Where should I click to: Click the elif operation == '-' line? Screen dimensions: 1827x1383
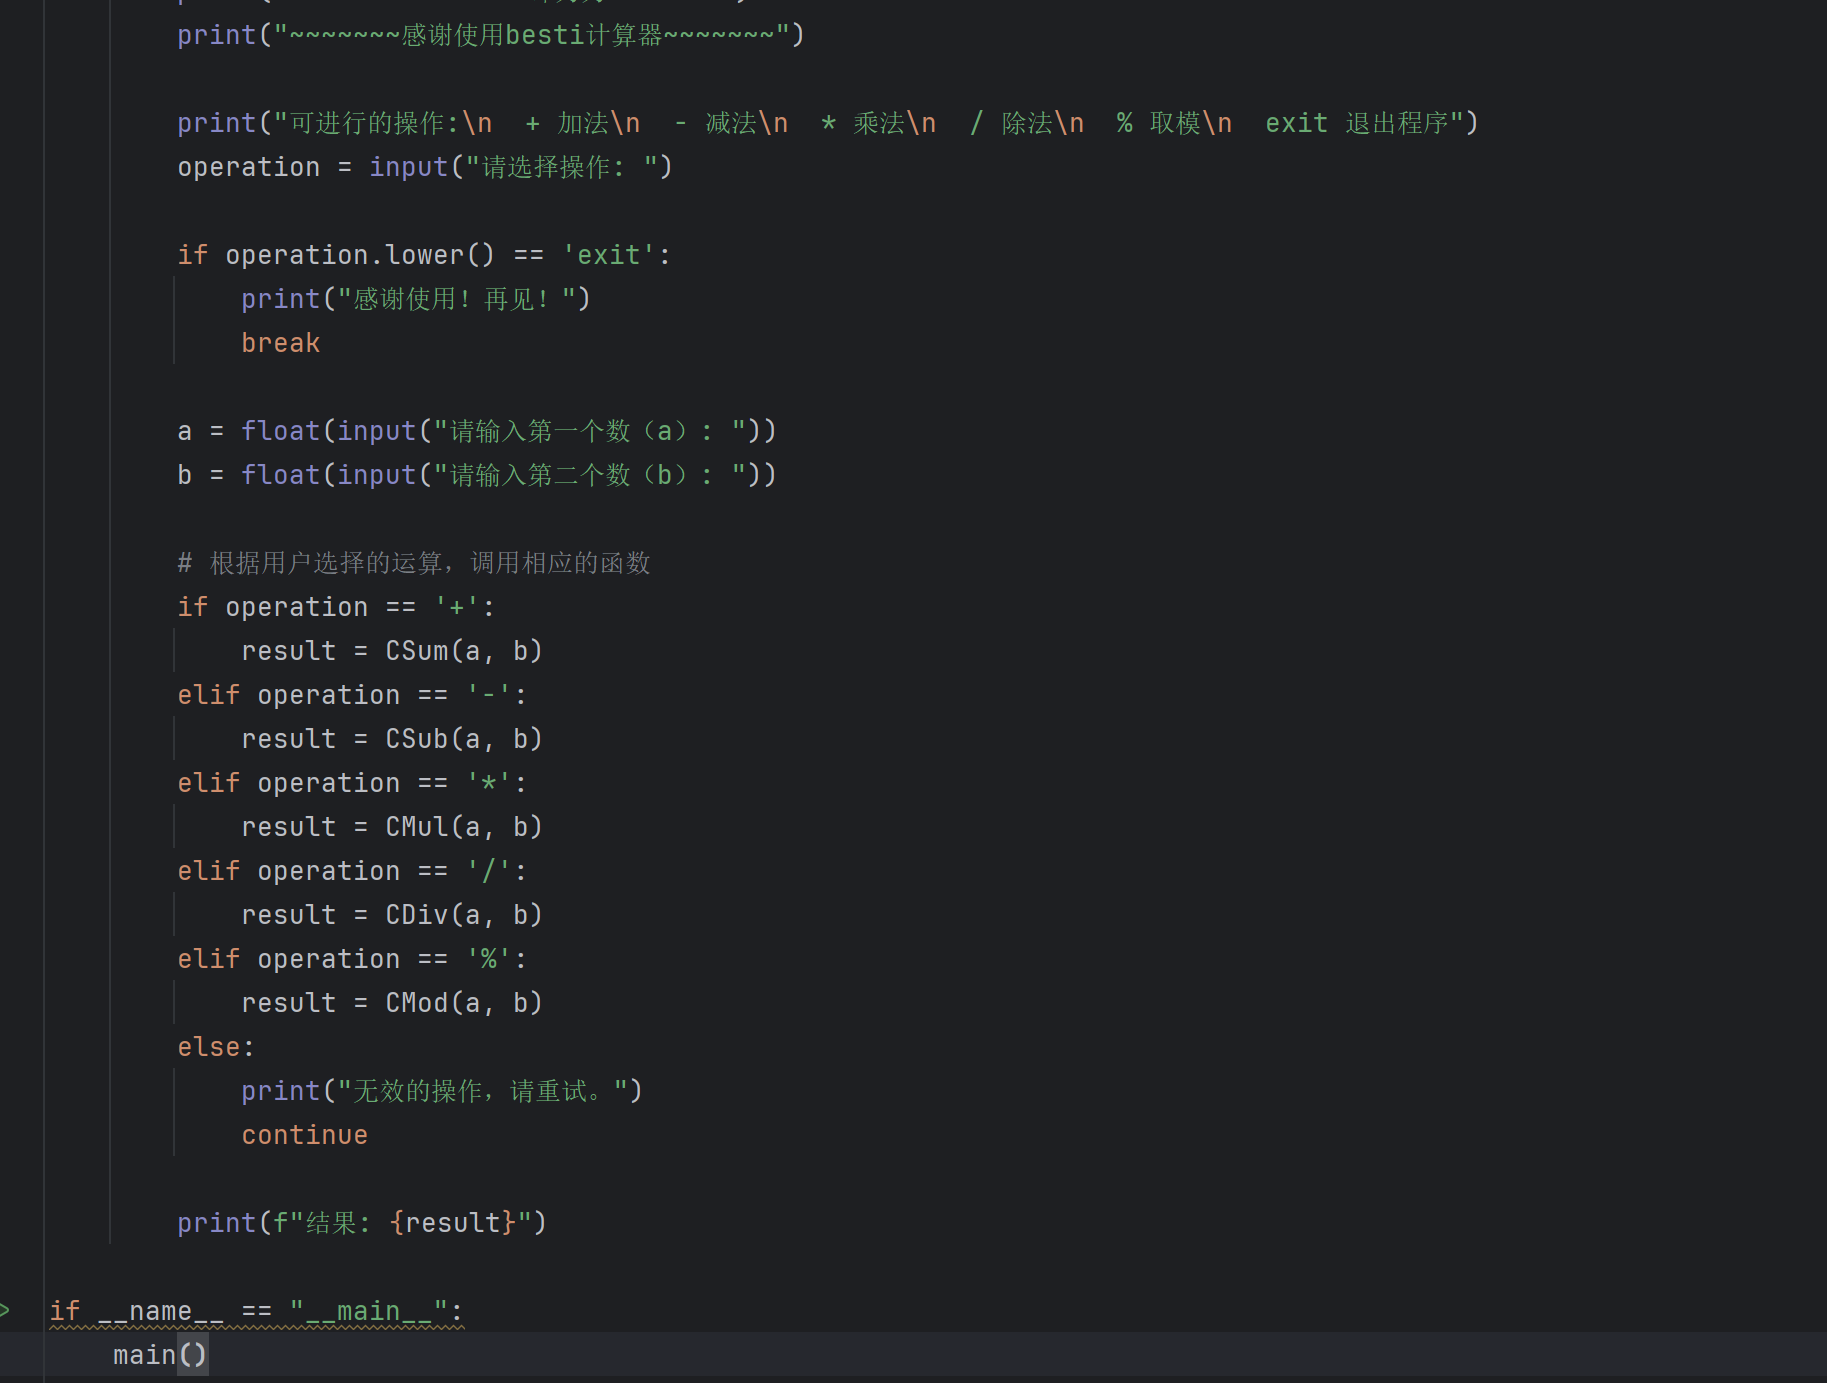pos(352,695)
